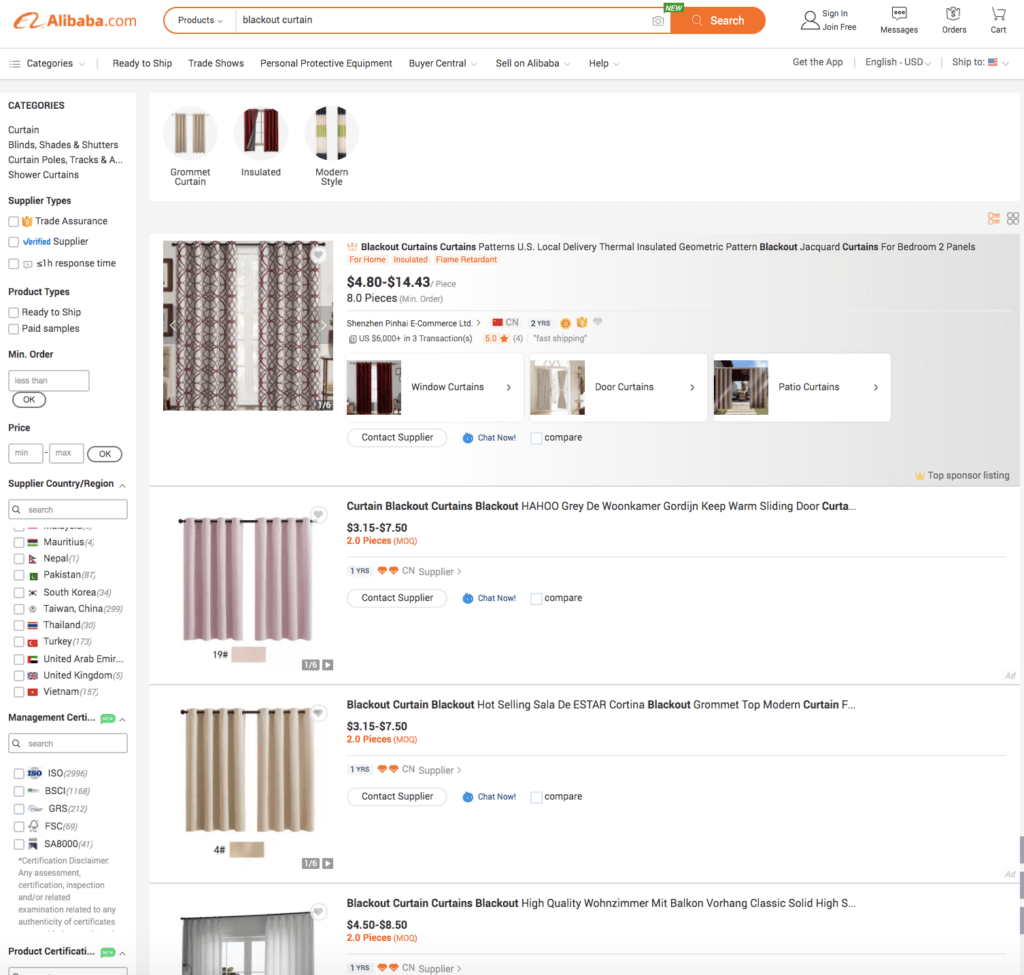This screenshot has width=1024, height=975.
Task: Open the Modern Style category thumbnail
Action: [331, 133]
